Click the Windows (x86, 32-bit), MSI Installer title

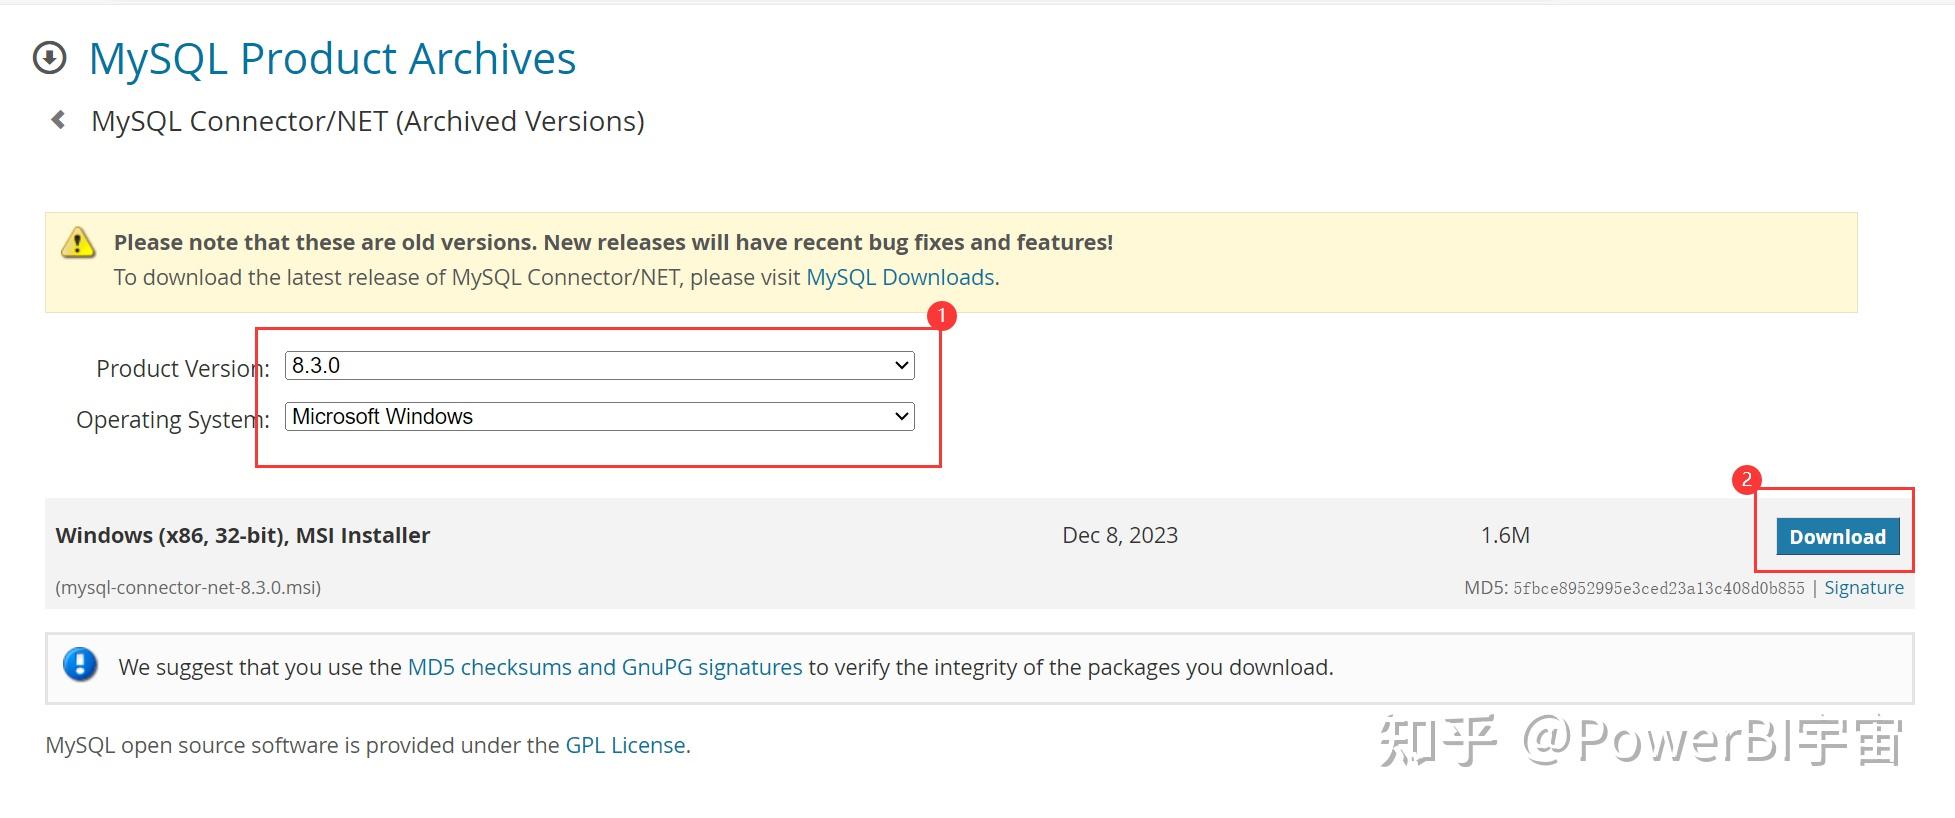coord(243,535)
